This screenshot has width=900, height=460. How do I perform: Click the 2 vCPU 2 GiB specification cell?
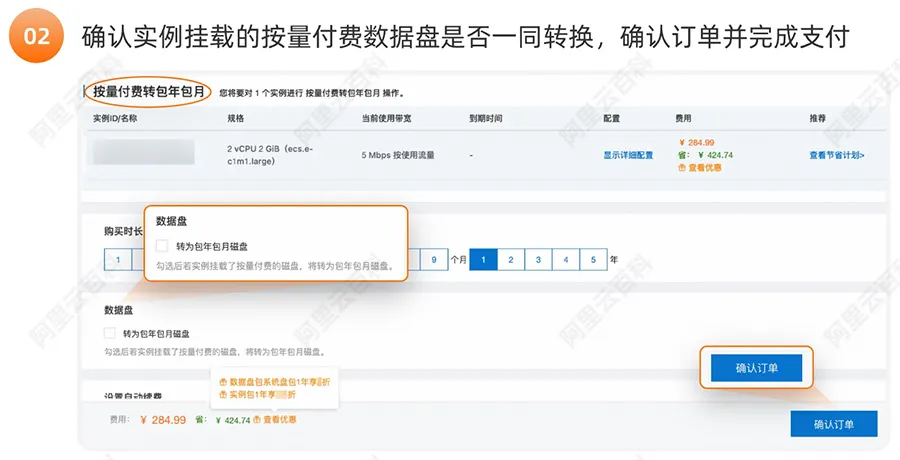tap(270, 155)
